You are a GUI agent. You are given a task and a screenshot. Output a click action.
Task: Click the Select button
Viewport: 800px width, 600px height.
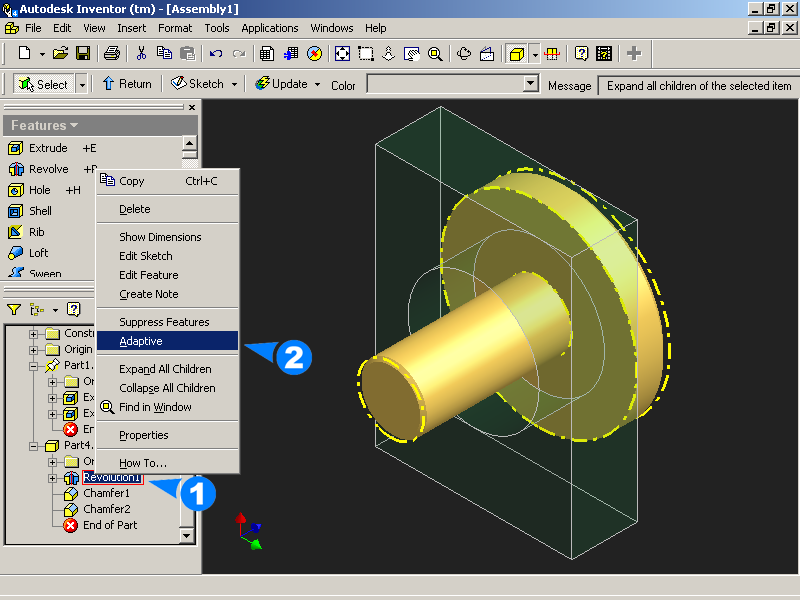[x=44, y=84]
